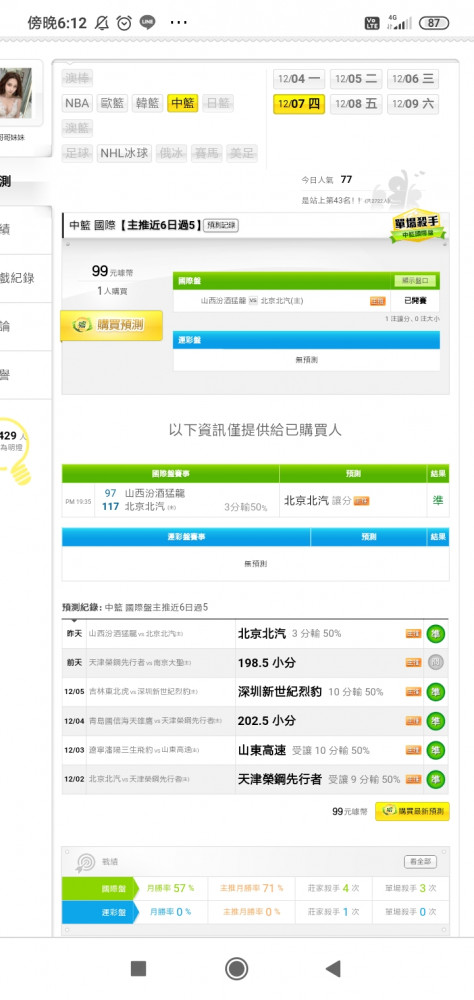474x1000 pixels.
Task: Click orange badge in 山西汾酒猛龍 國際盤 row
Action: coord(378,301)
